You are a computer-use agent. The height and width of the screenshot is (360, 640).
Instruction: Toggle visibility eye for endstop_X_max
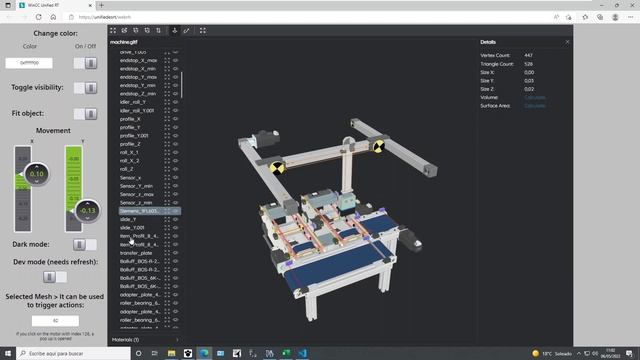(x=176, y=60)
